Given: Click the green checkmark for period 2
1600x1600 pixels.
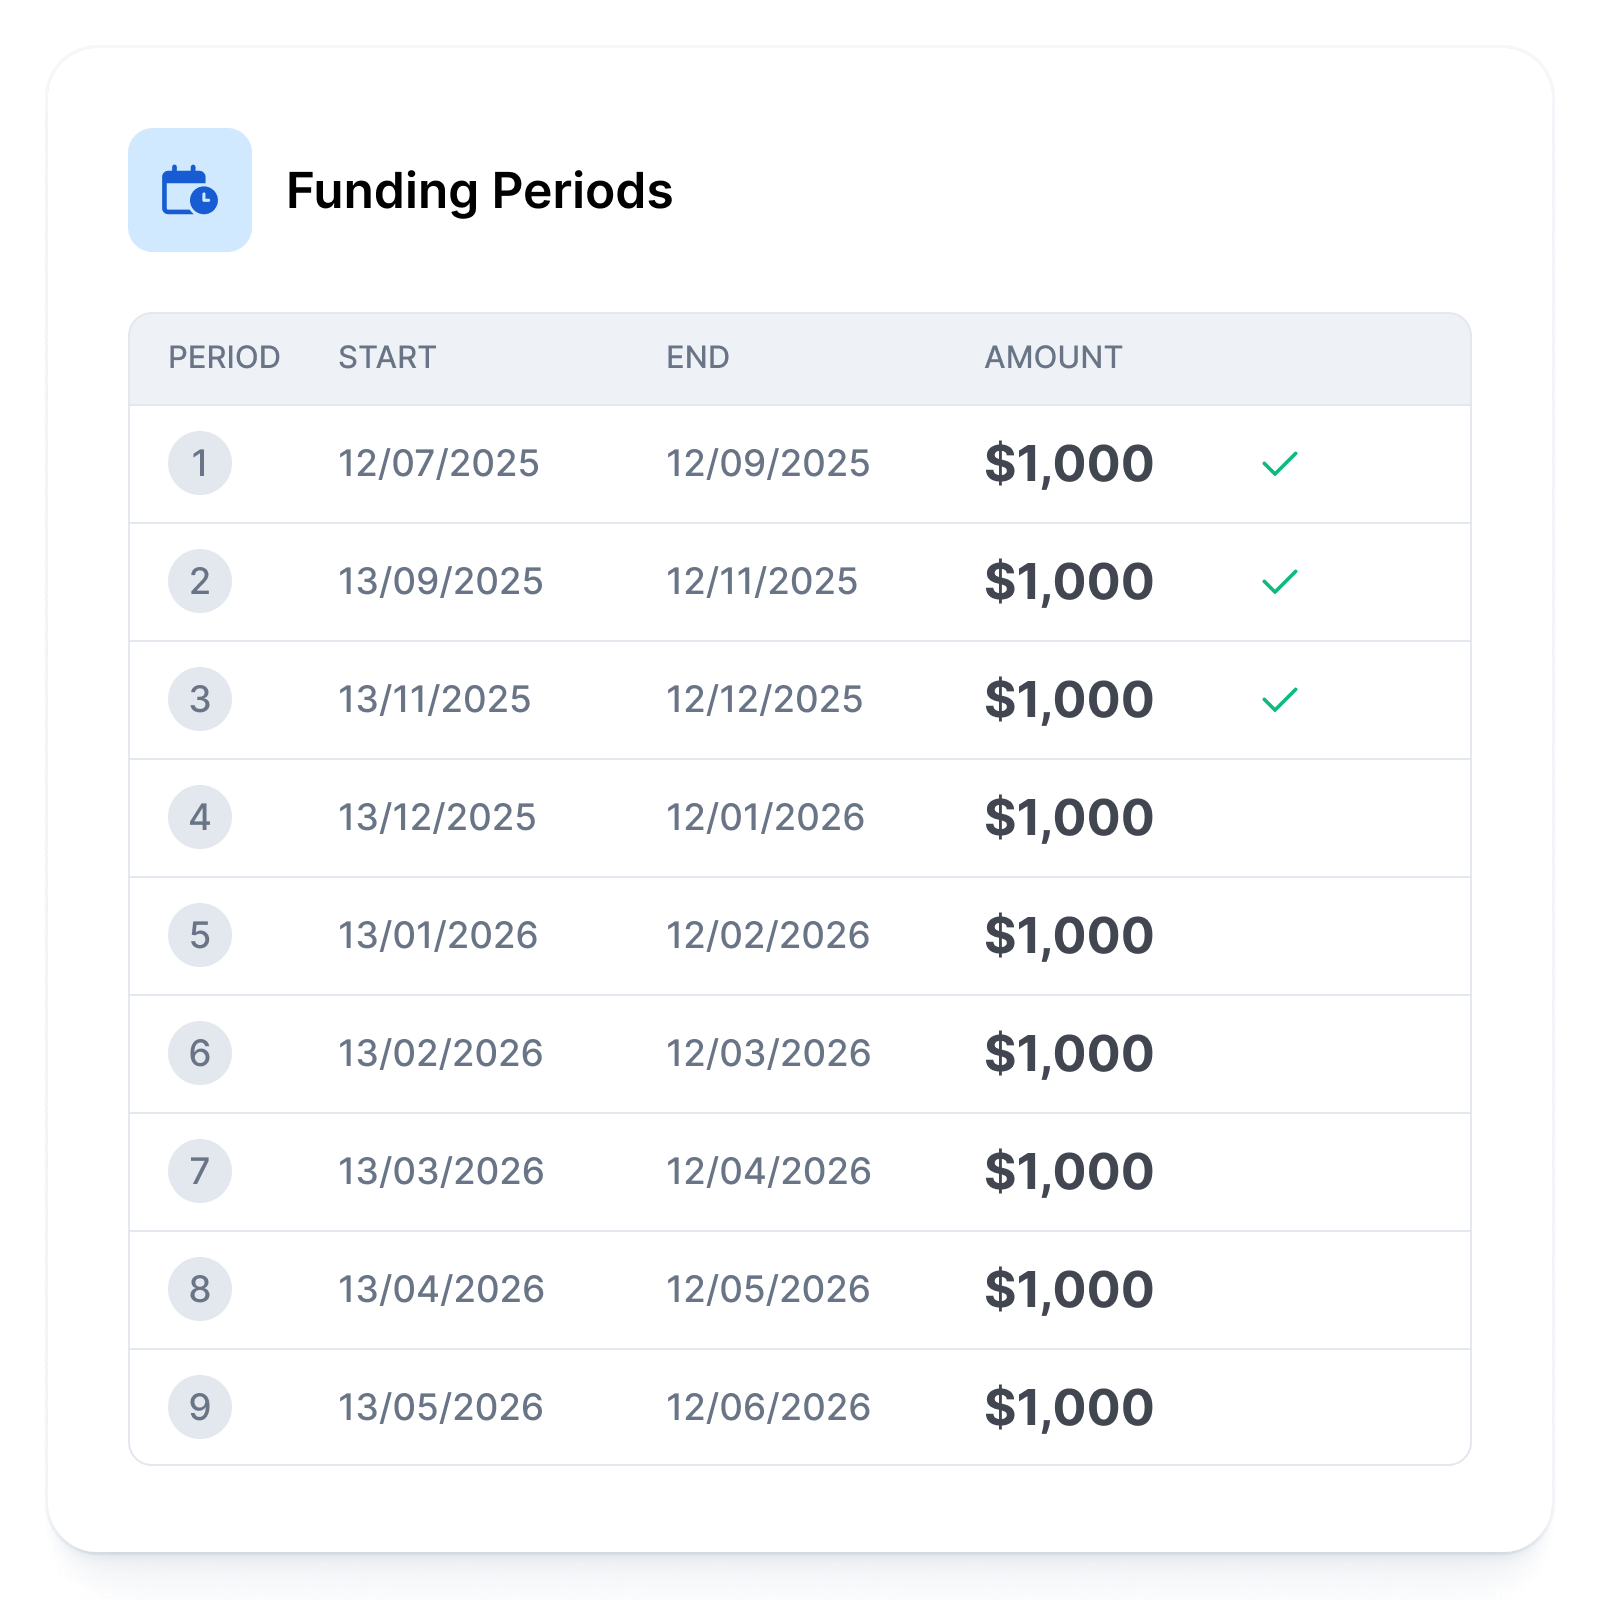Looking at the screenshot, I should 1279,582.
